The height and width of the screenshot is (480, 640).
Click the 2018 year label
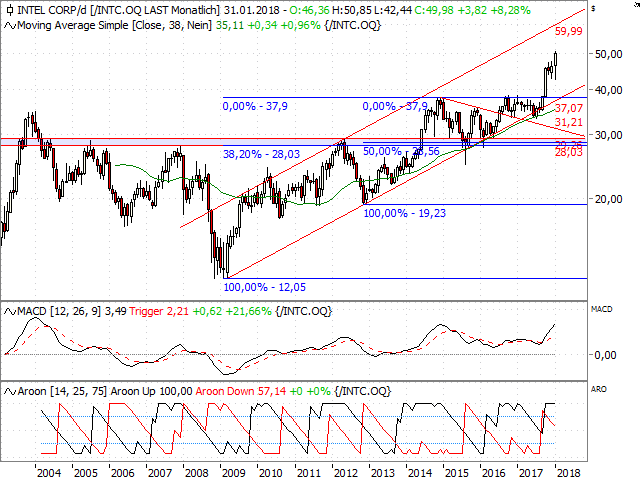point(569,473)
